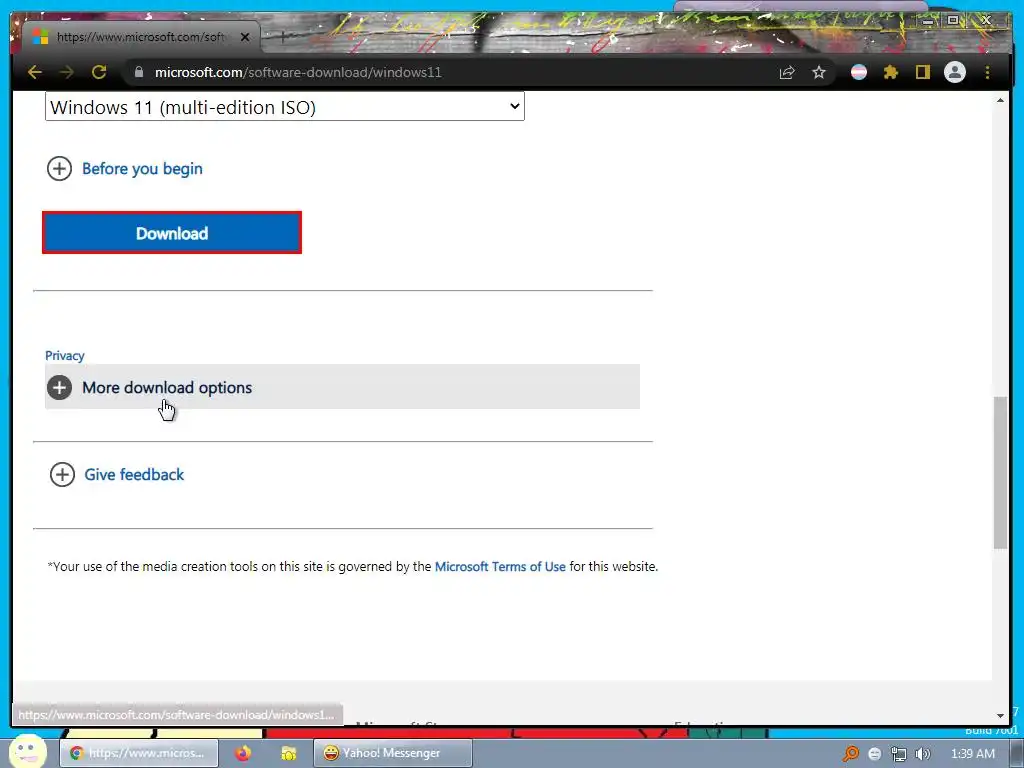
Task: Open the extensions puzzle icon
Action: [891, 72]
